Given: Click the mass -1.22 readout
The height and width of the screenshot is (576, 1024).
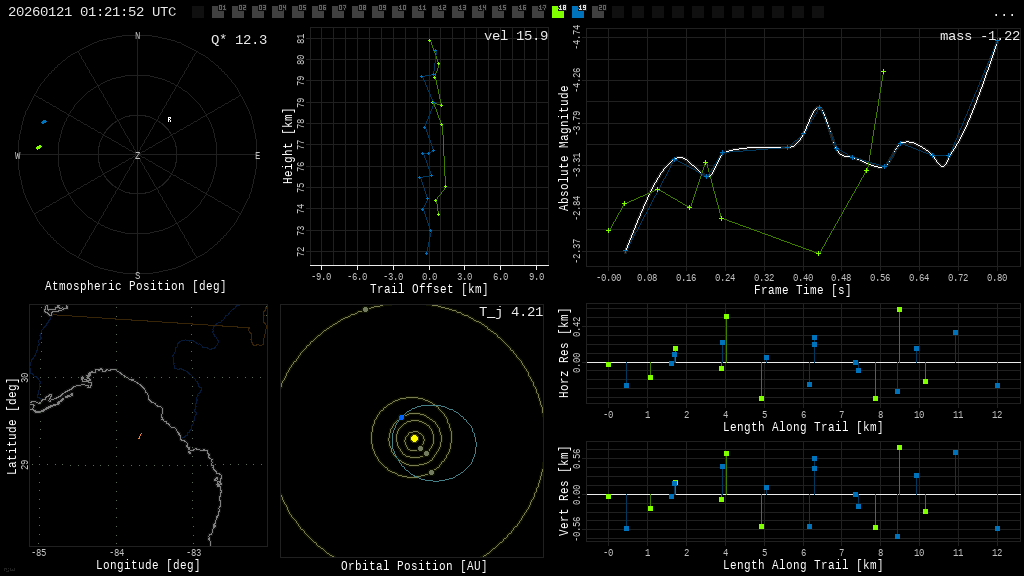Looking at the screenshot, I should (979, 36).
